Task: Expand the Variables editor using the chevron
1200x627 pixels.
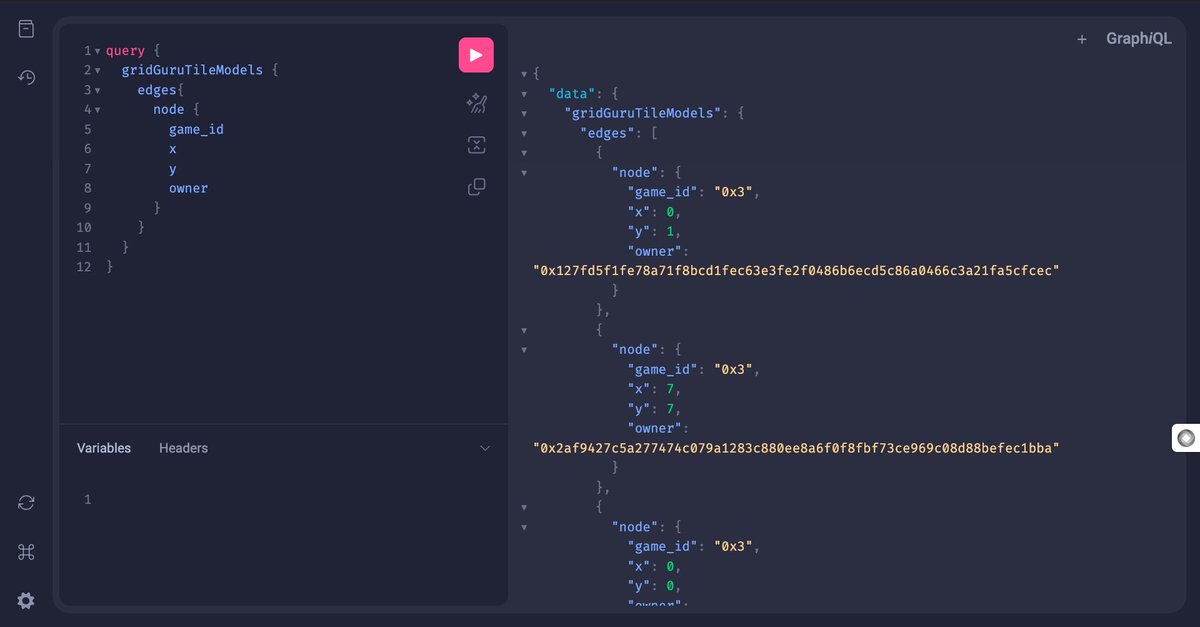Action: click(x=486, y=449)
